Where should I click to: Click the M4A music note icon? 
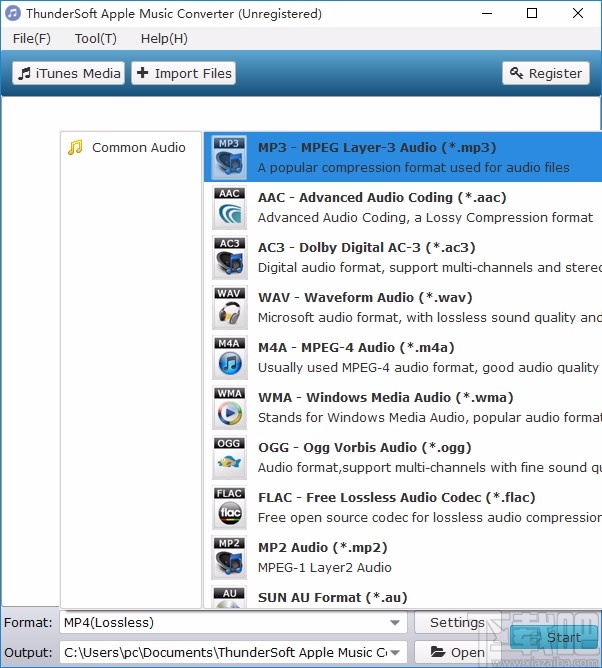(x=229, y=357)
